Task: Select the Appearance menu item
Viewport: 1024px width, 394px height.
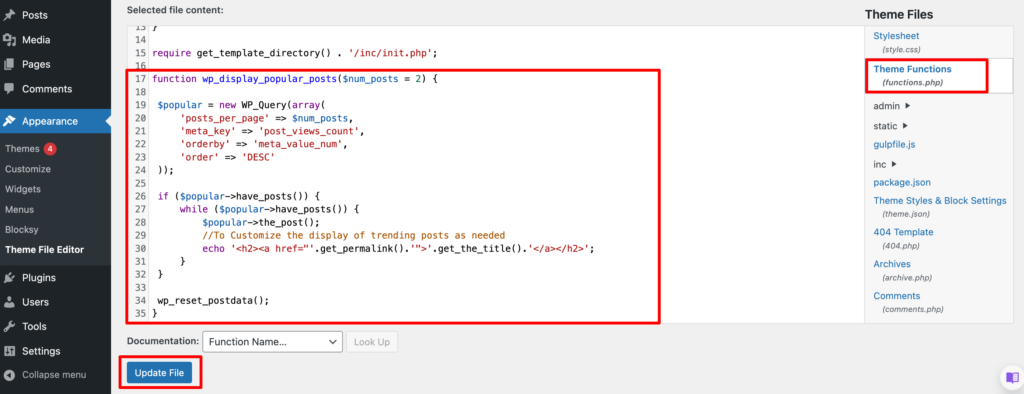Action: (56, 121)
